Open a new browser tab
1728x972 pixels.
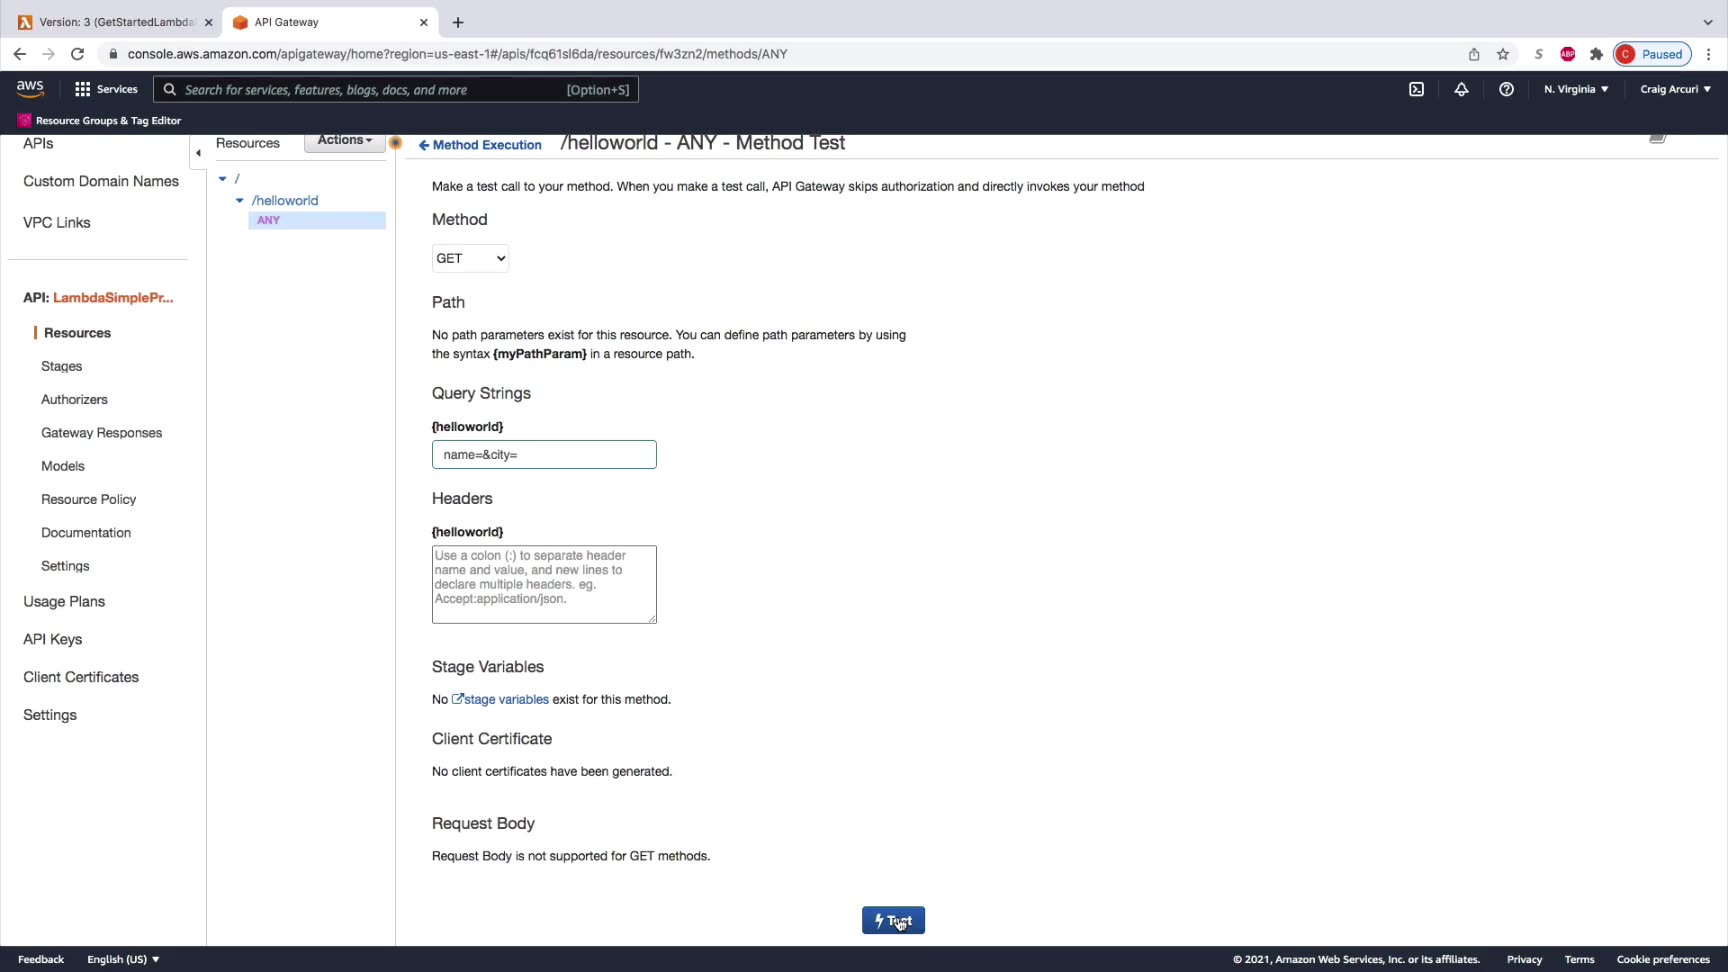pyautogui.click(x=458, y=22)
